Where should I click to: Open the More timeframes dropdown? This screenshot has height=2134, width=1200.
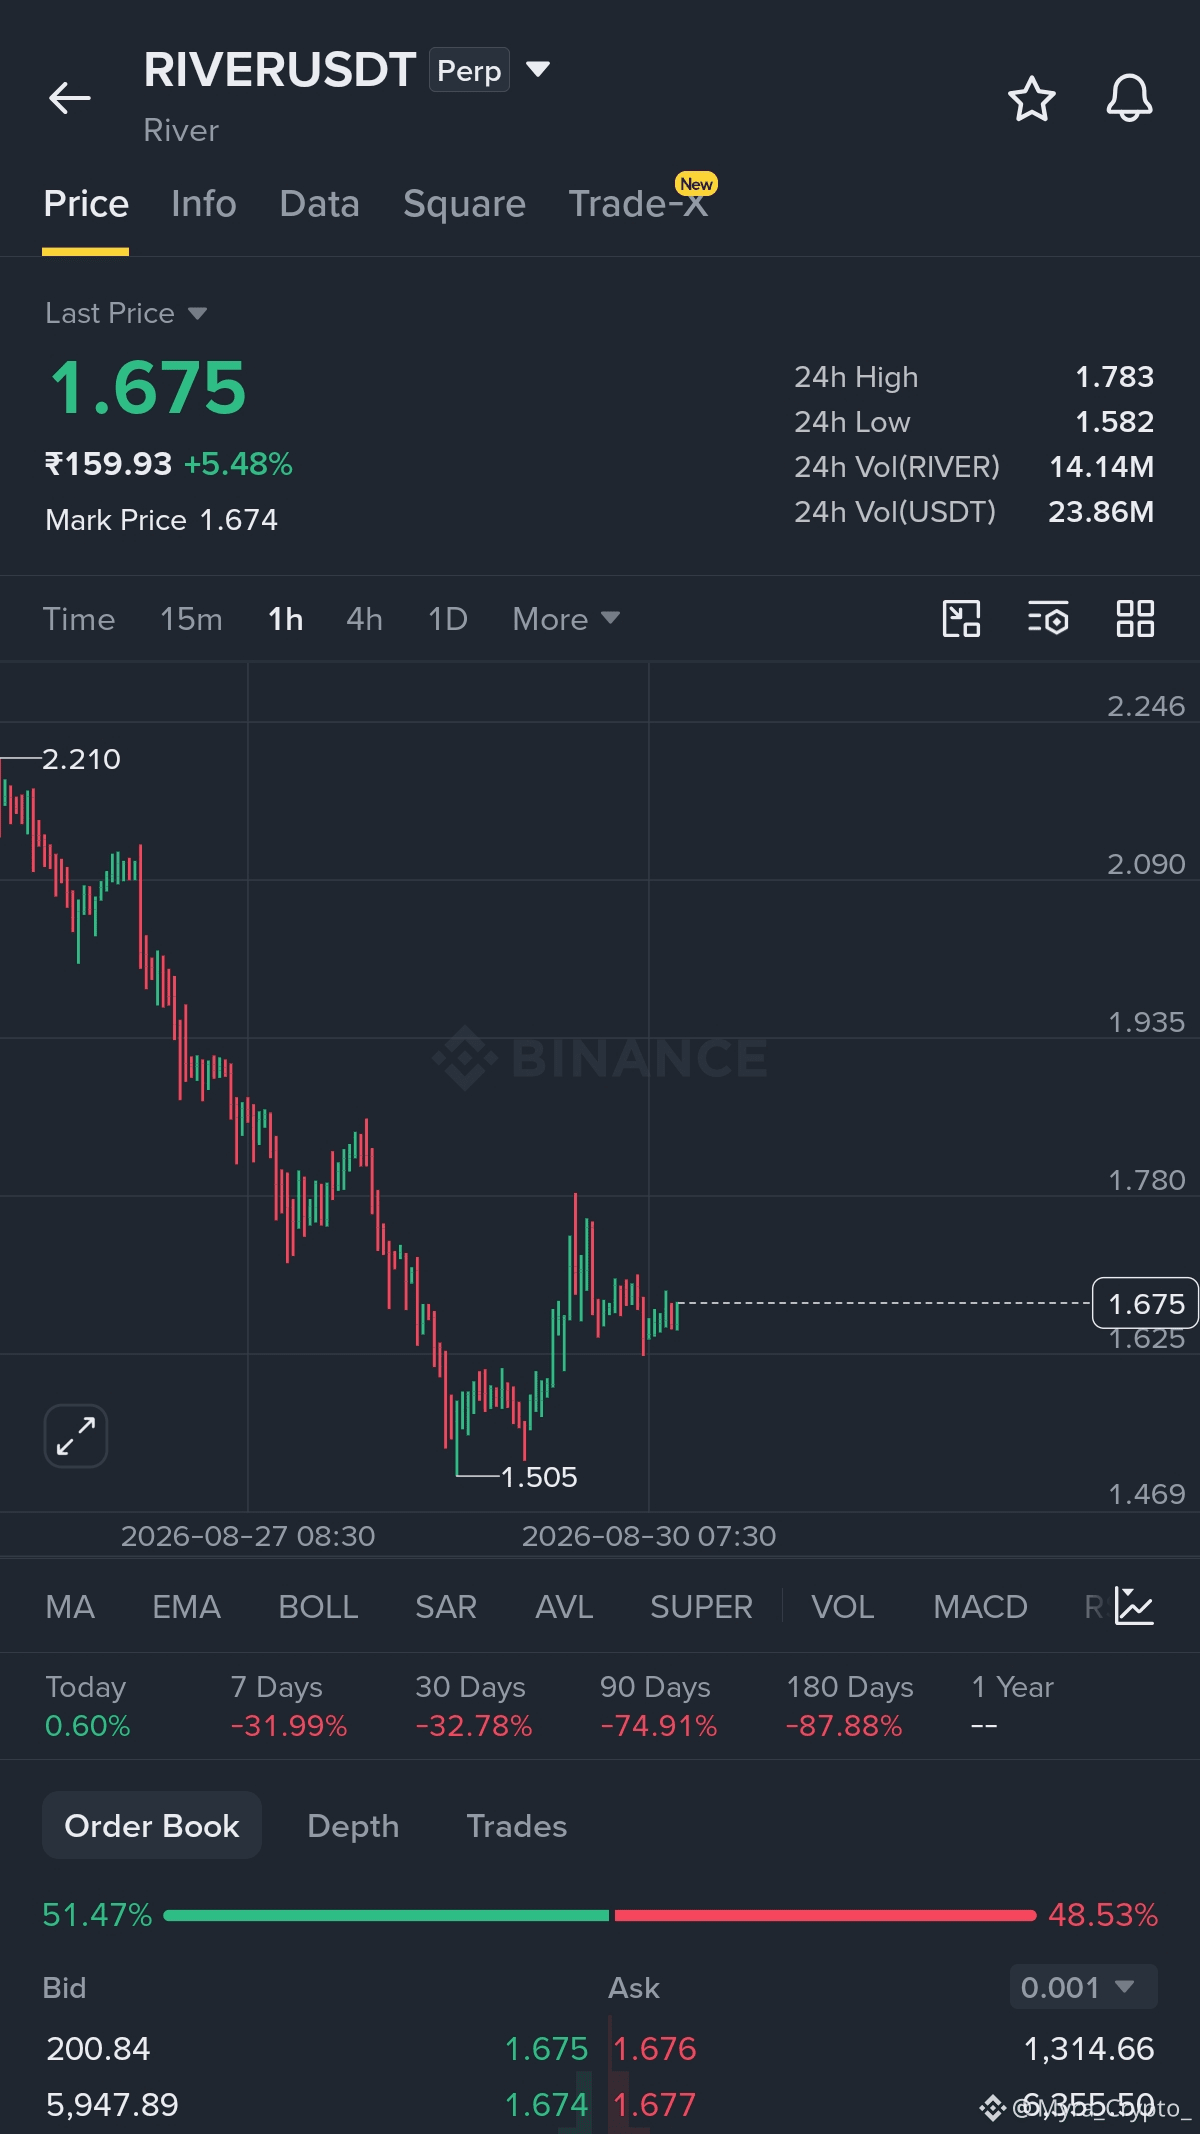pyautogui.click(x=566, y=619)
